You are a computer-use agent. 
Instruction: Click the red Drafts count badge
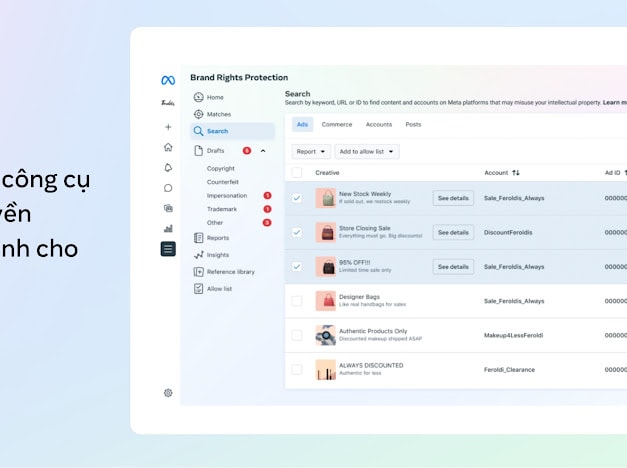click(247, 151)
